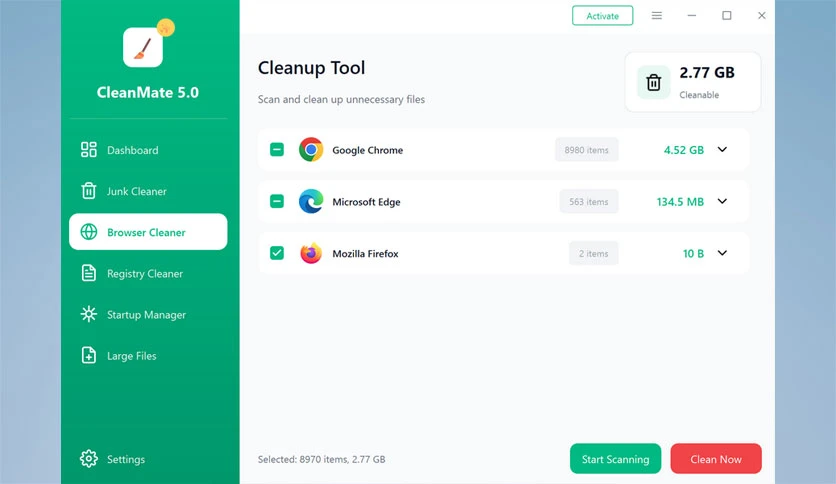Click the CleanMate 5.0 title text
836x484 pixels.
[148, 93]
